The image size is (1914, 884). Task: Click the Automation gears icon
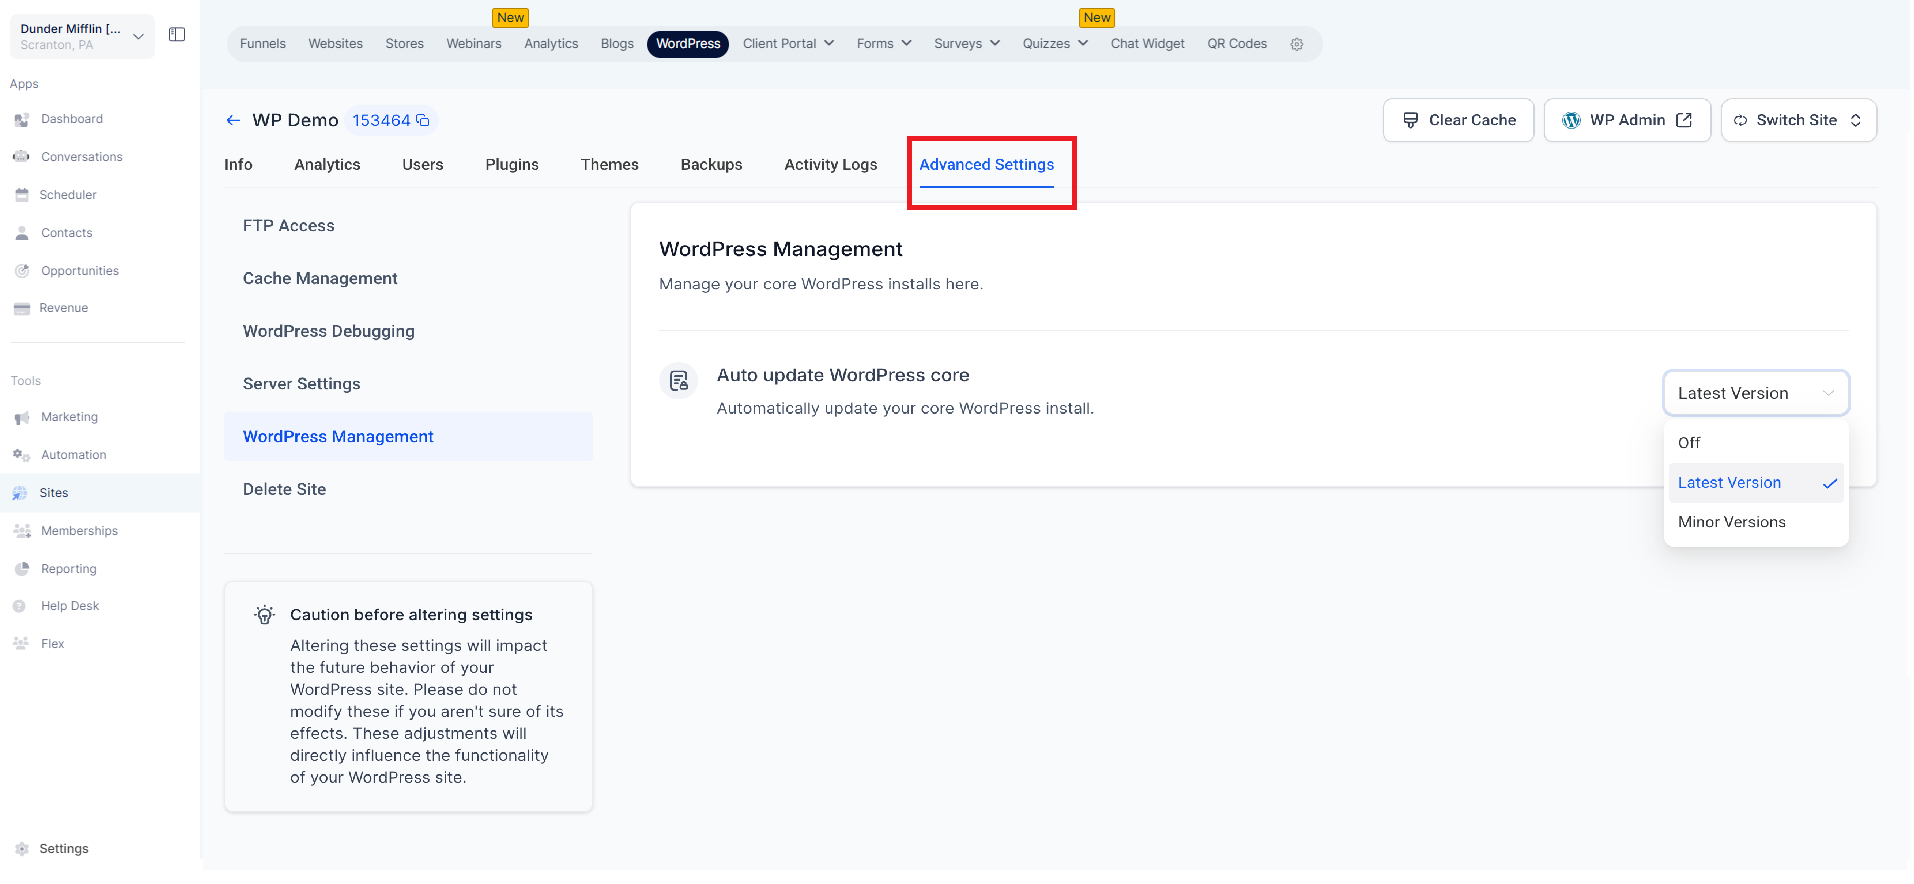tap(22, 455)
